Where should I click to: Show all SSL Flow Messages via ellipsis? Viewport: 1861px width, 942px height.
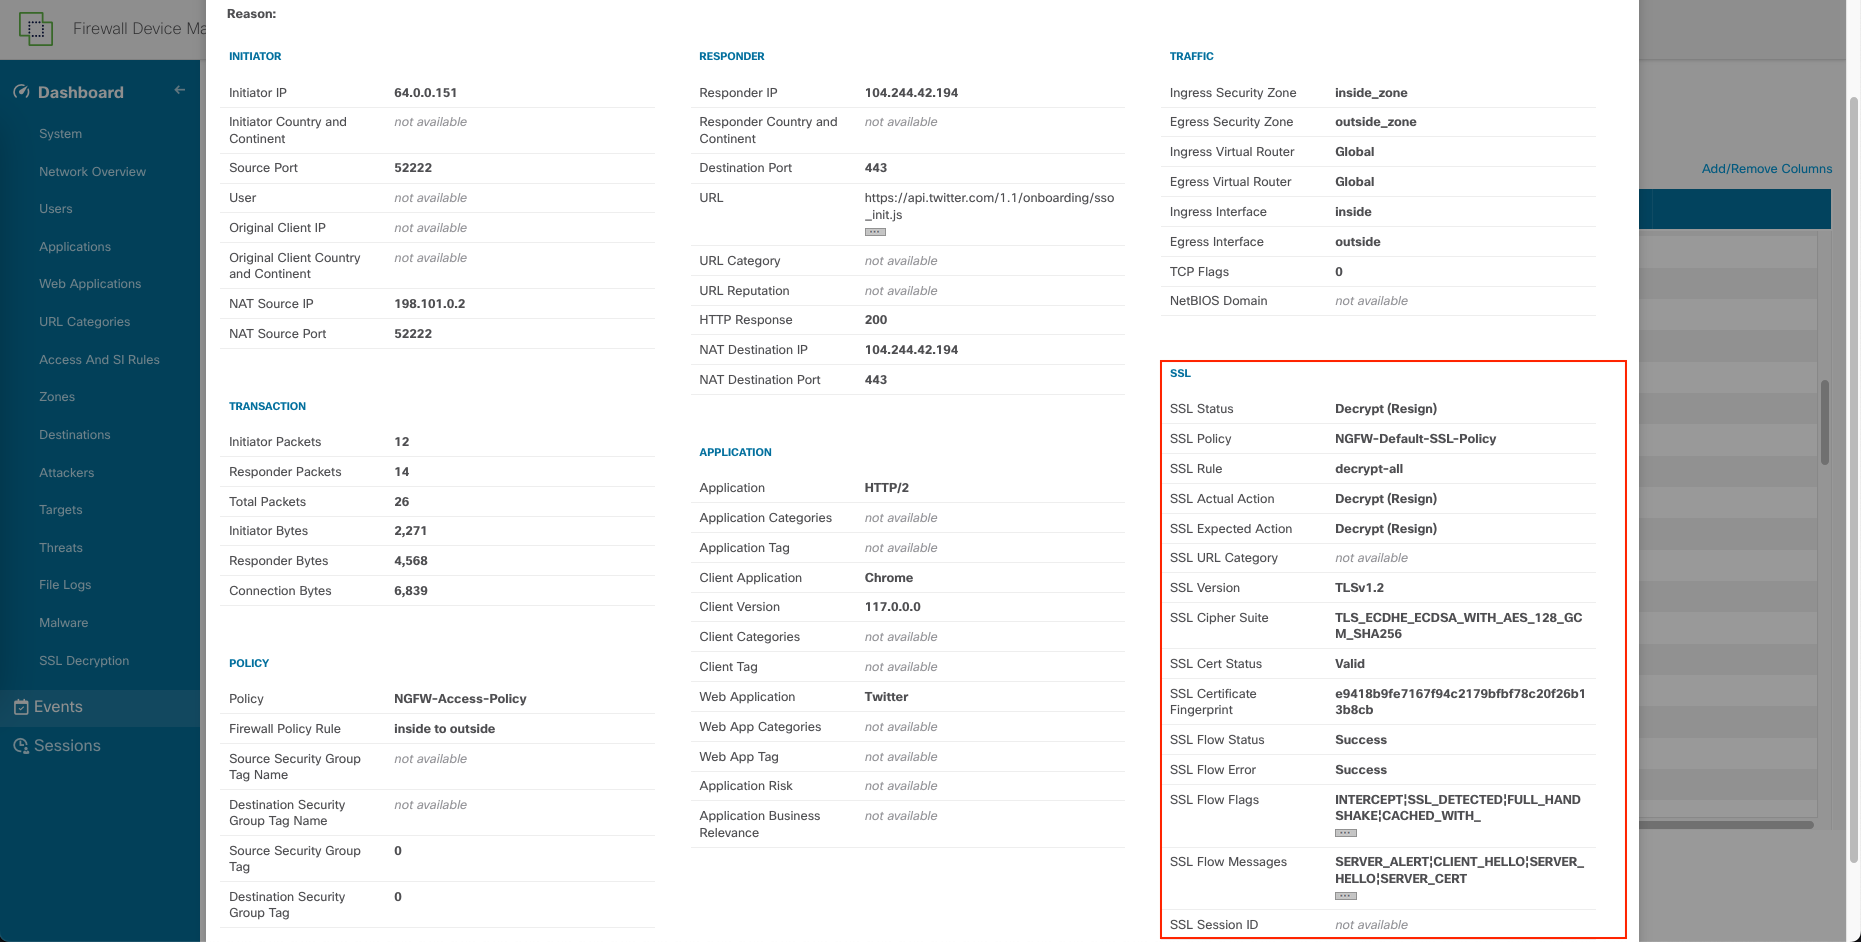pyautogui.click(x=1345, y=896)
